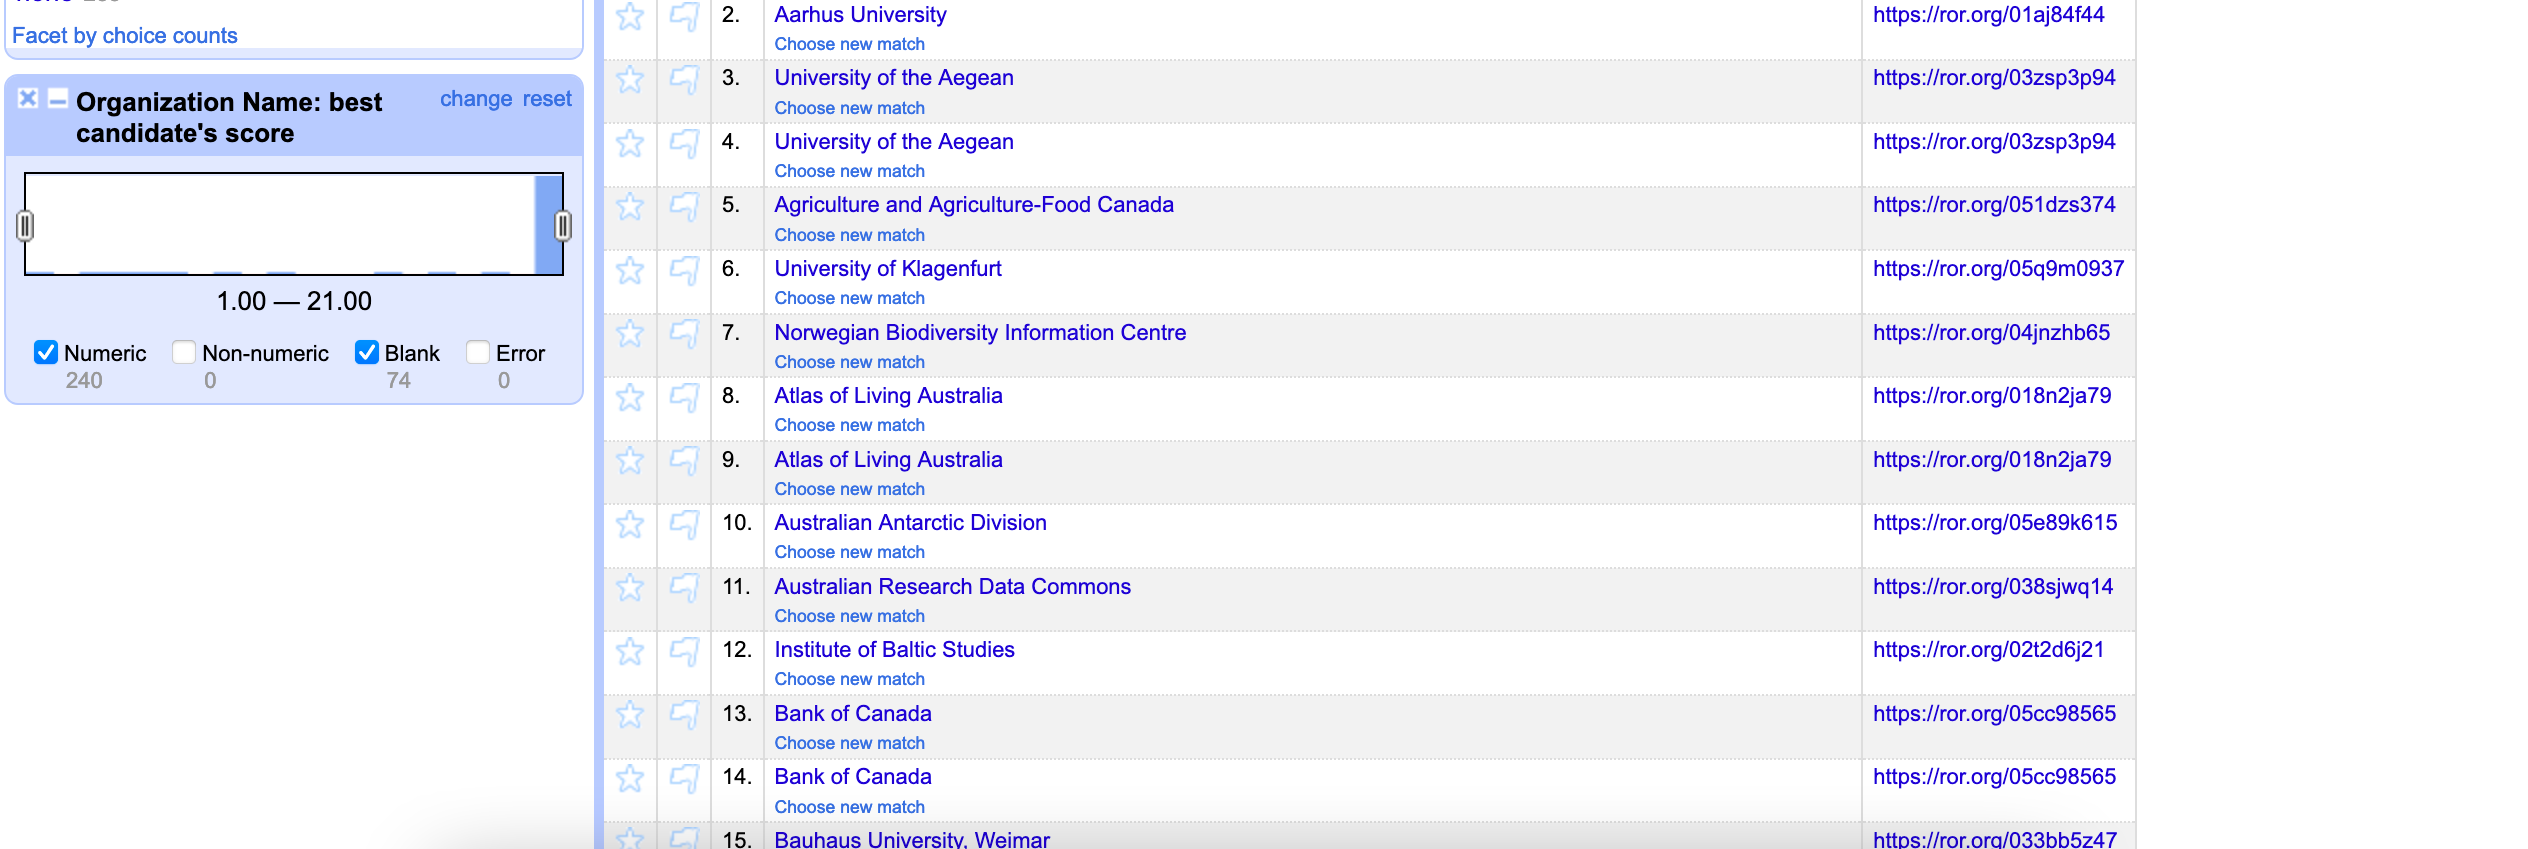Star row 9 Atlas of Living Australia
2528x849 pixels.
630,460
